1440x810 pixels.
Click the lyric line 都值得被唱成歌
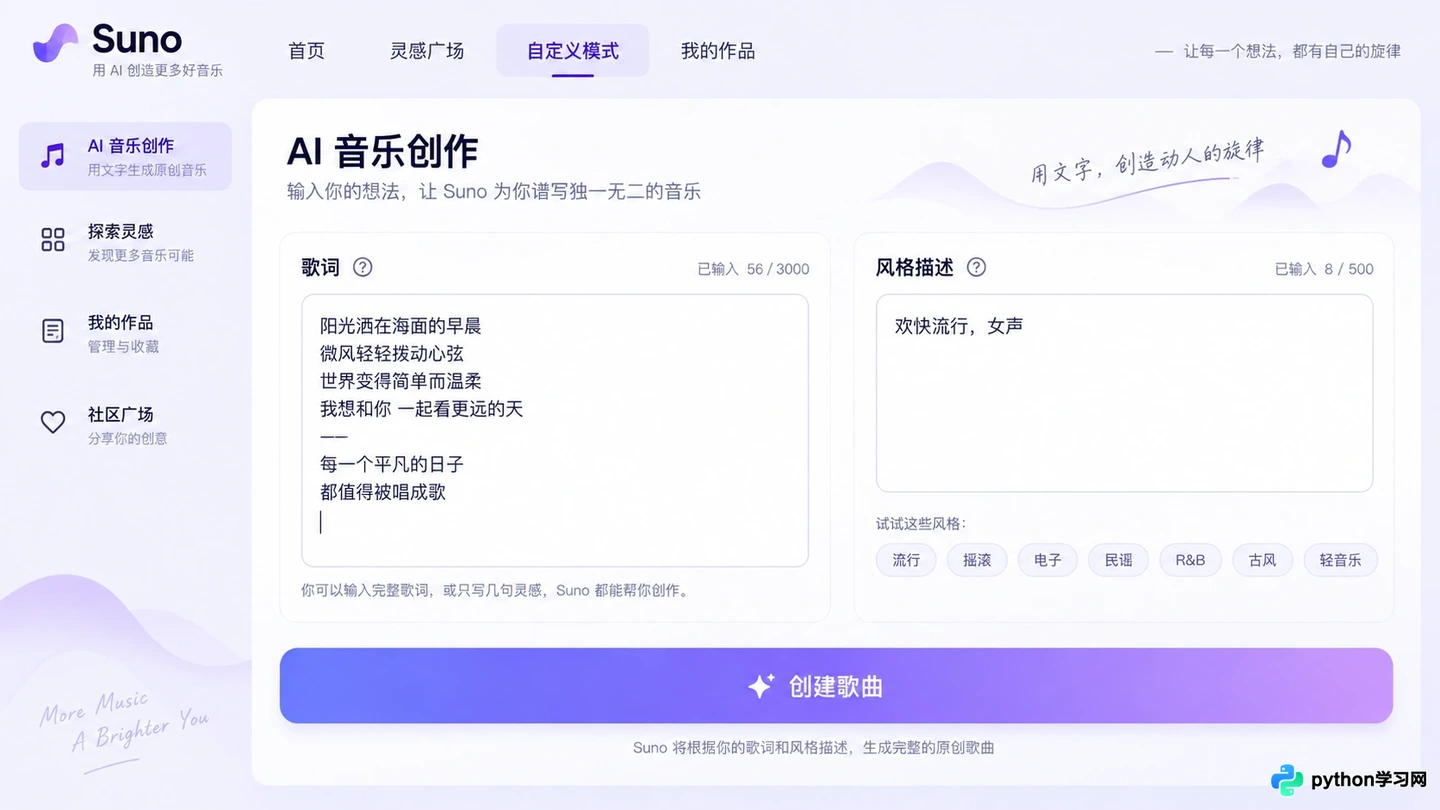(383, 492)
